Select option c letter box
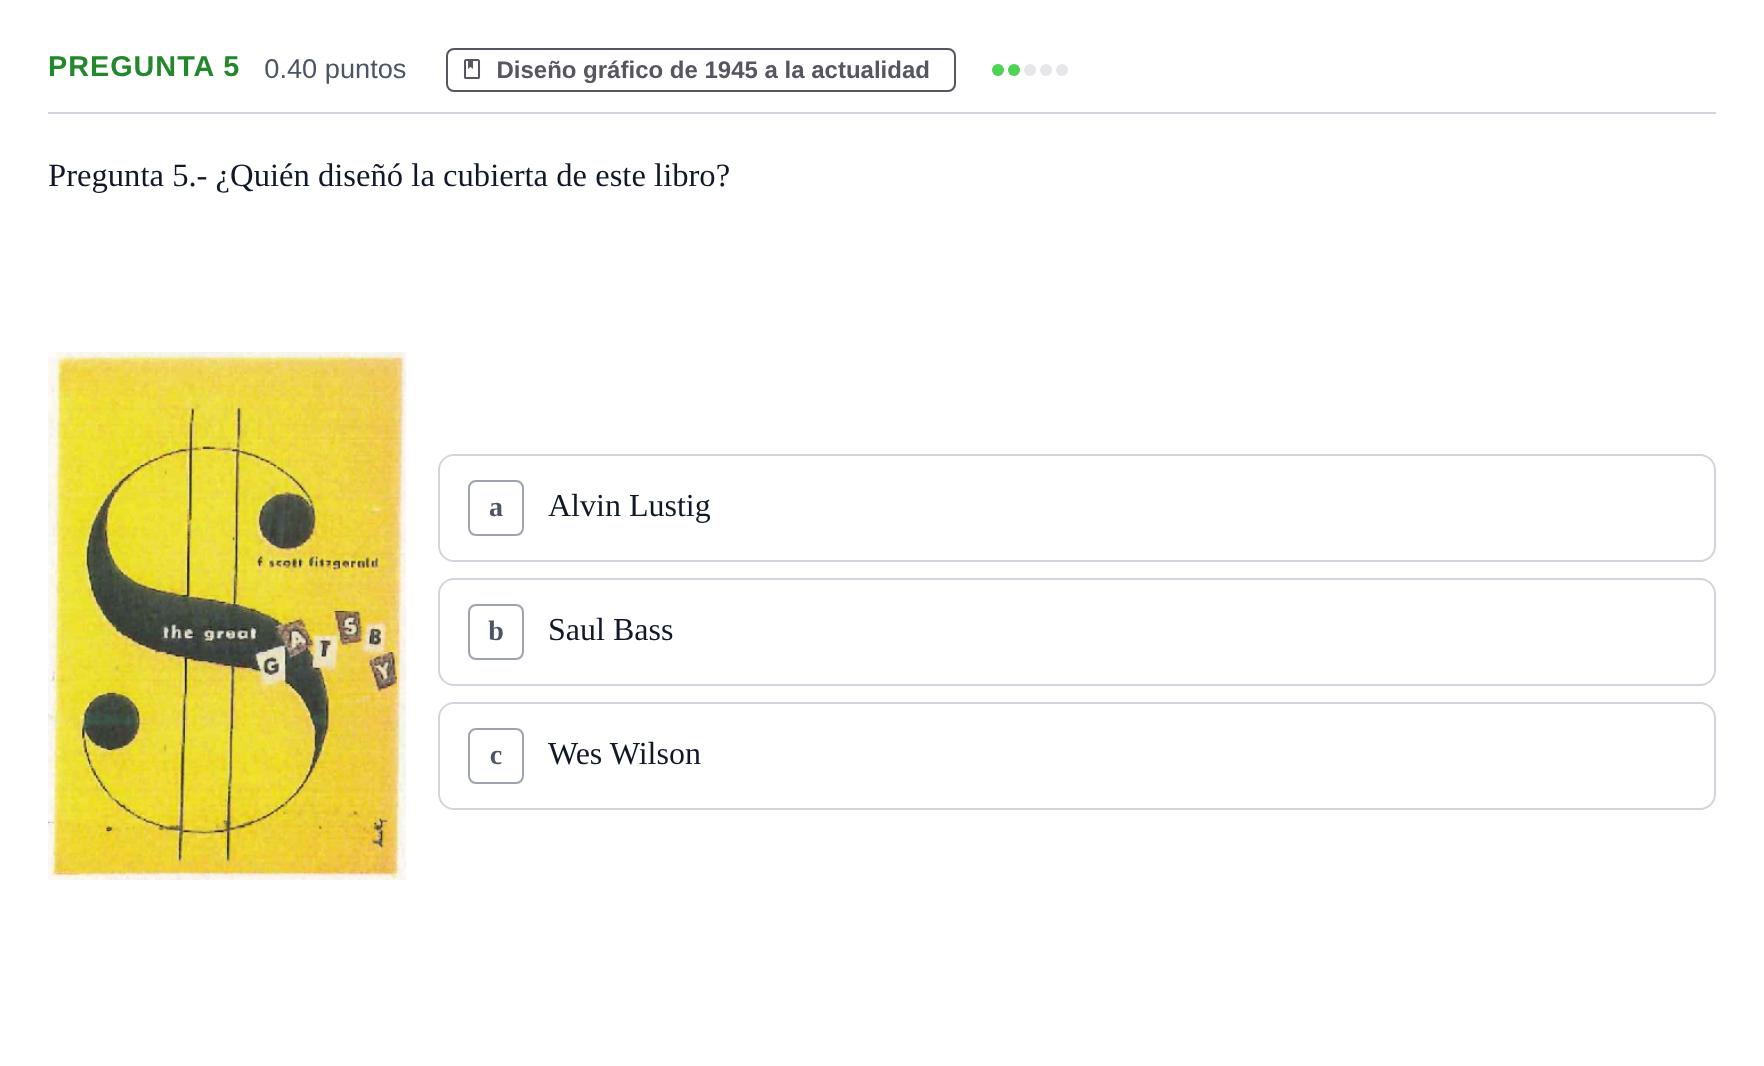Viewport: 1764px width, 1066px height. click(496, 756)
